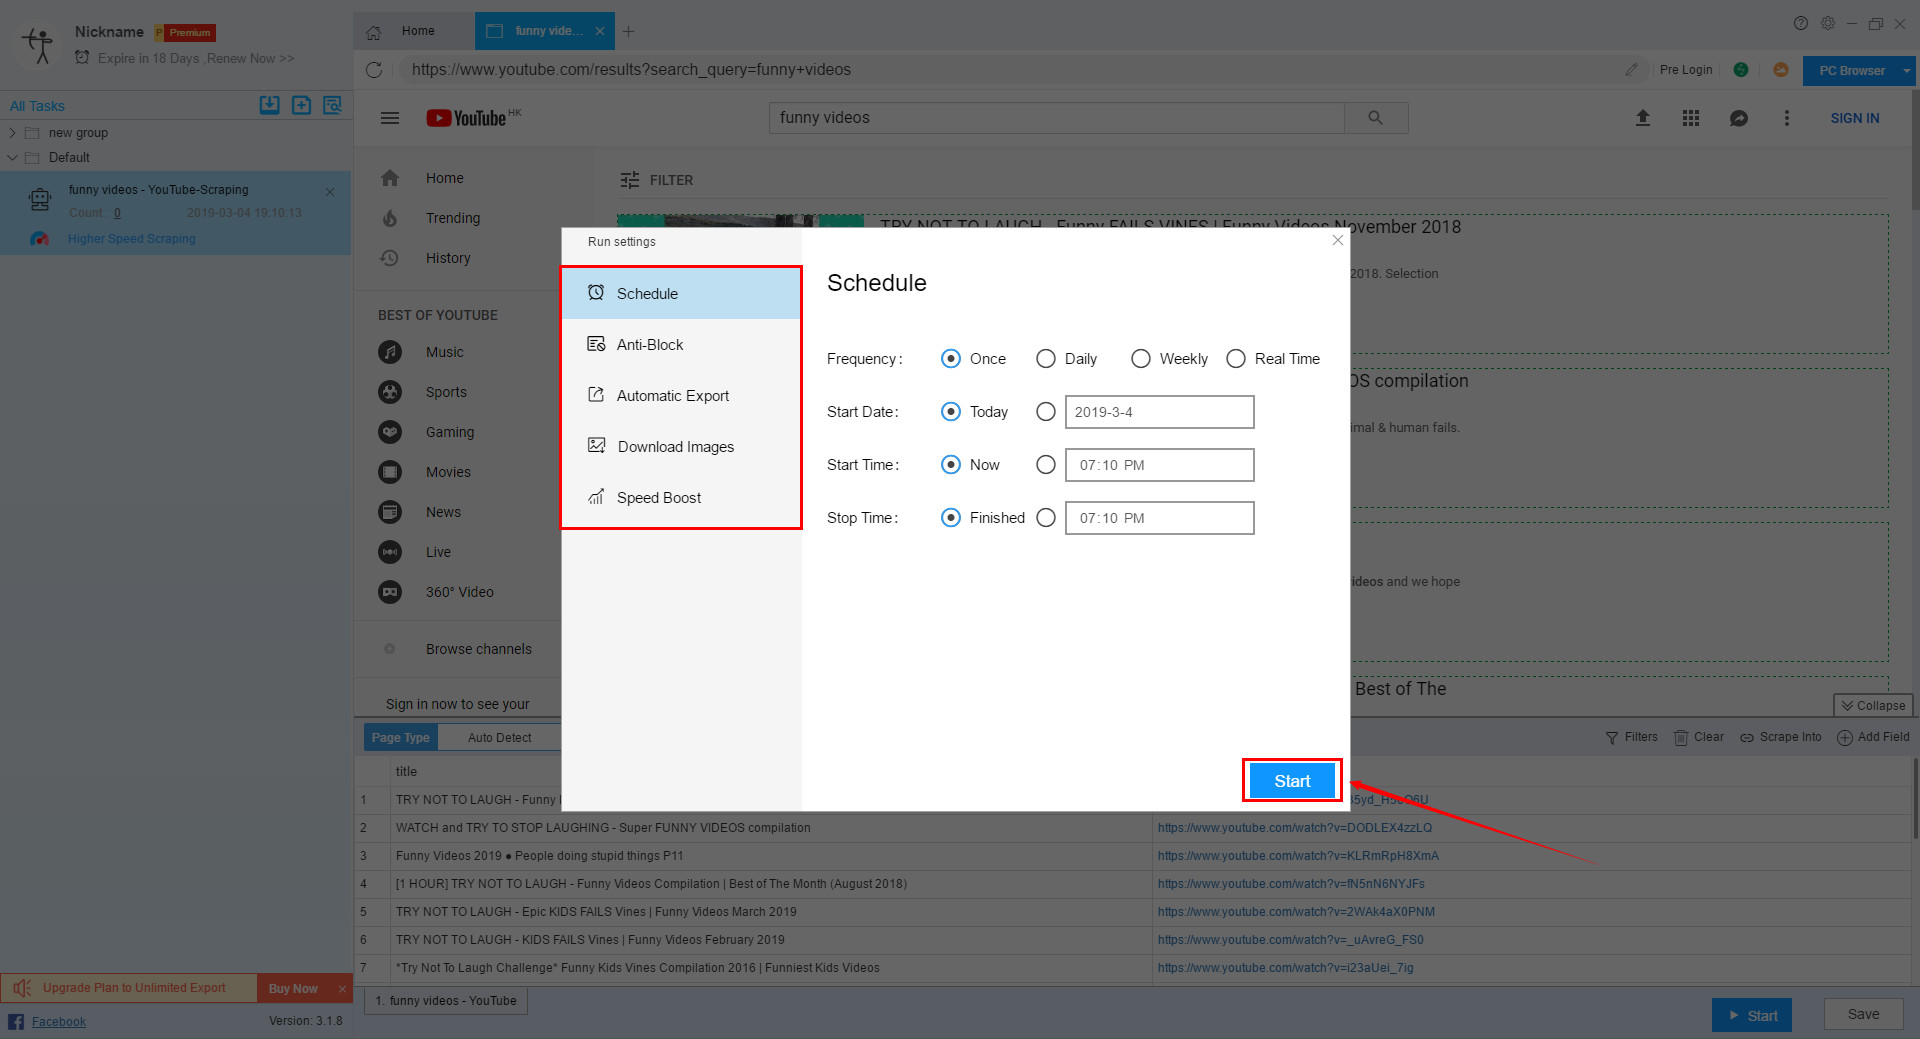Open Filters in data panel
This screenshot has height=1039, width=1920.
[1632, 737]
